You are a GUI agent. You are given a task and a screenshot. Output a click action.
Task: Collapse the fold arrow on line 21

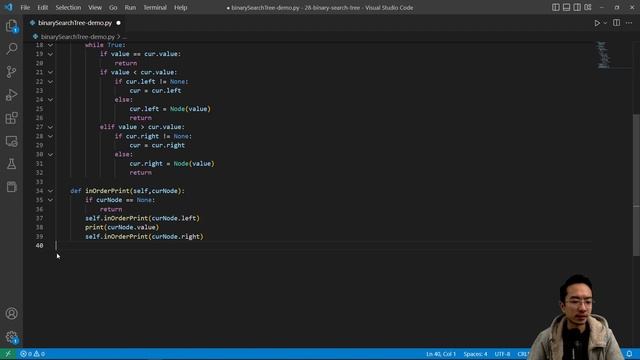50,72
